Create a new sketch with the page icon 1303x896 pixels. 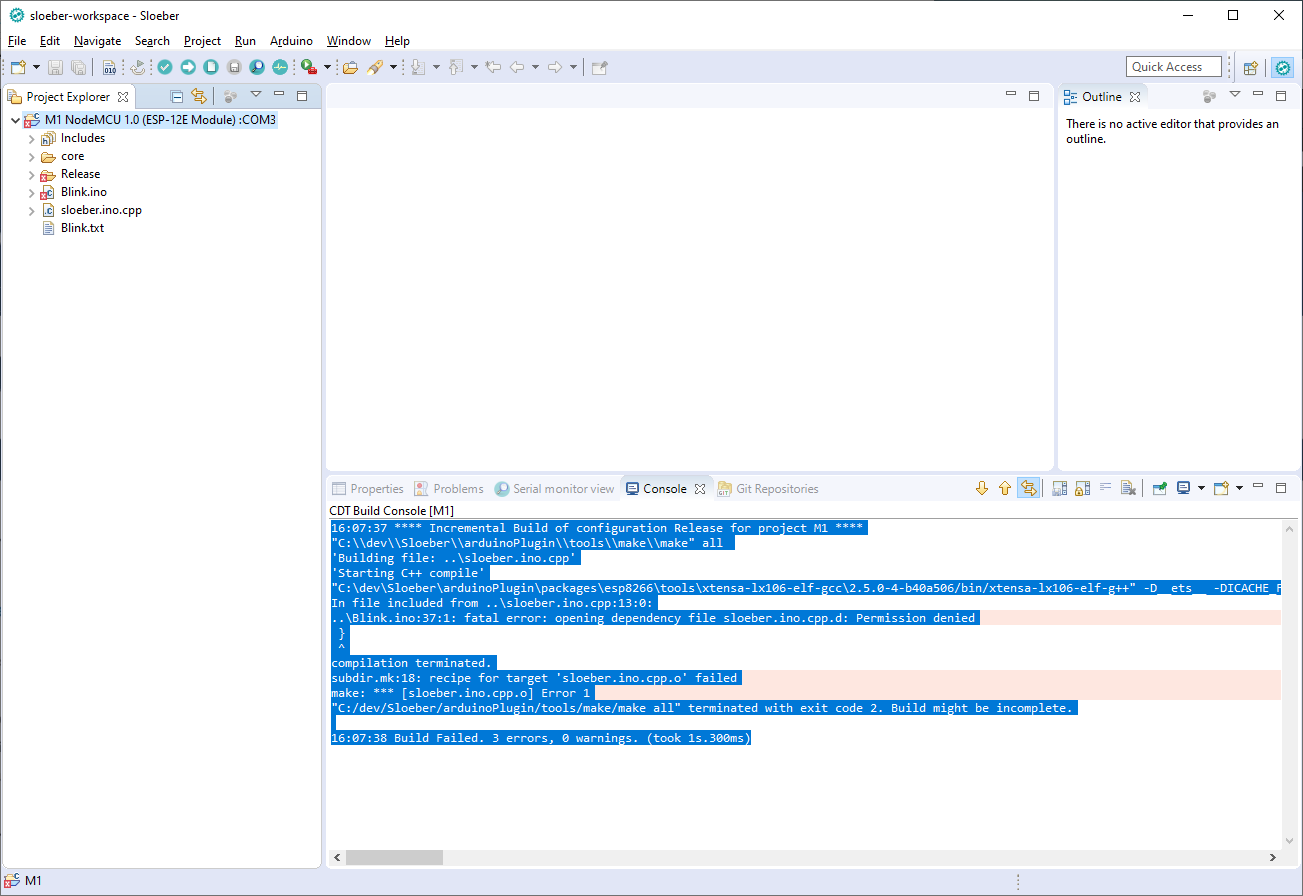point(211,67)
